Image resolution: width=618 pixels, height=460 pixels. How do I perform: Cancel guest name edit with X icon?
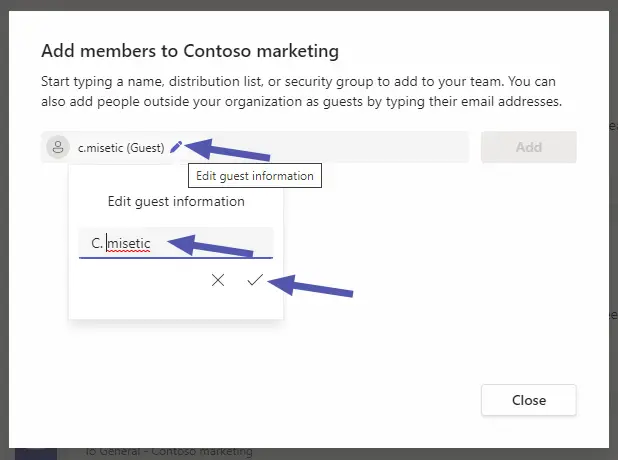coord(218,280)
